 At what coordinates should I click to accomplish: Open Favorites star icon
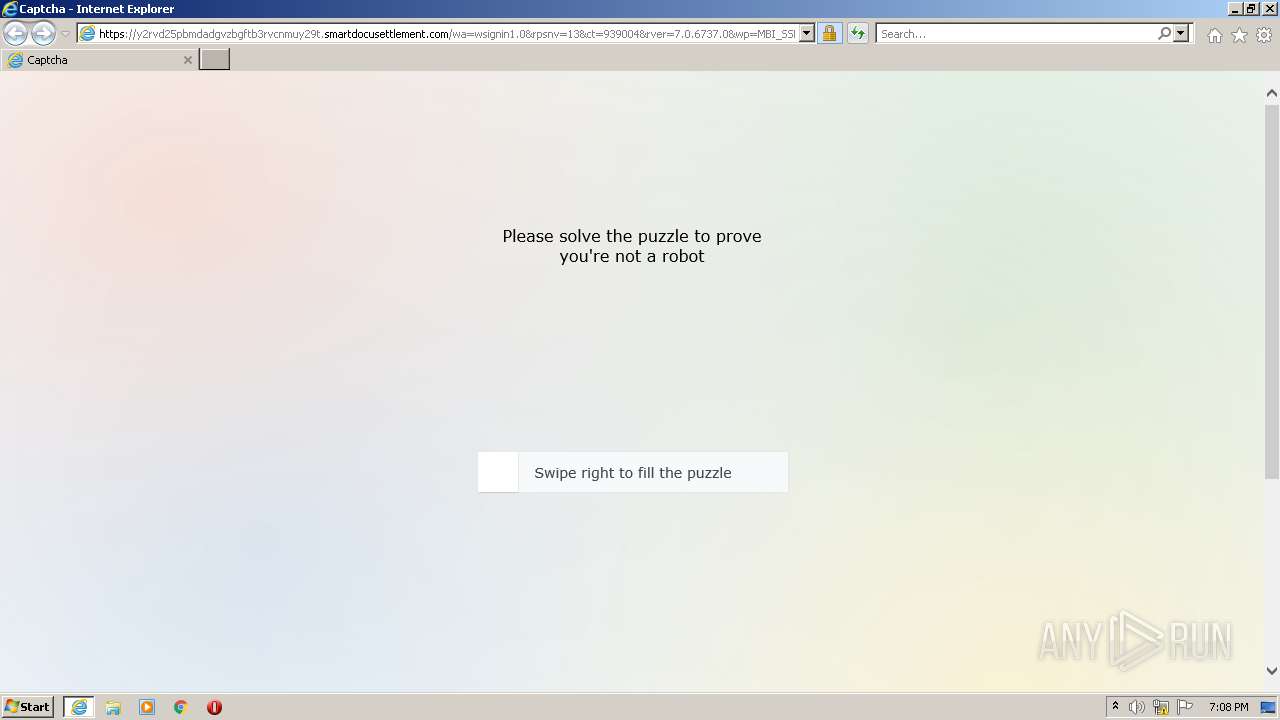[1239, 35]
